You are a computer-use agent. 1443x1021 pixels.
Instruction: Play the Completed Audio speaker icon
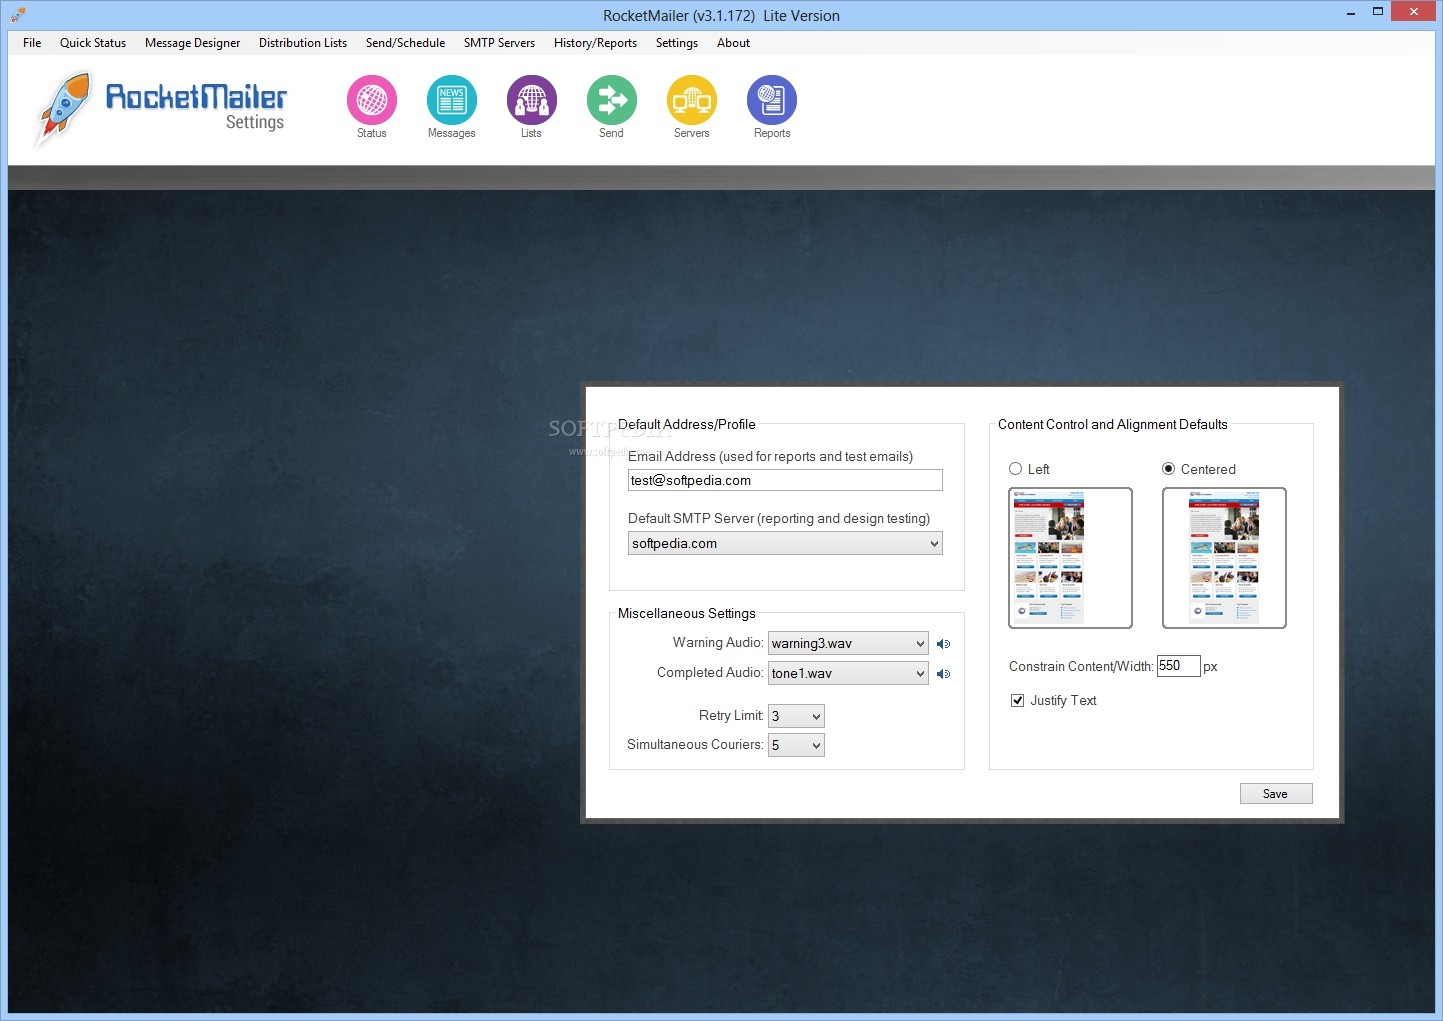coord(943,674)
